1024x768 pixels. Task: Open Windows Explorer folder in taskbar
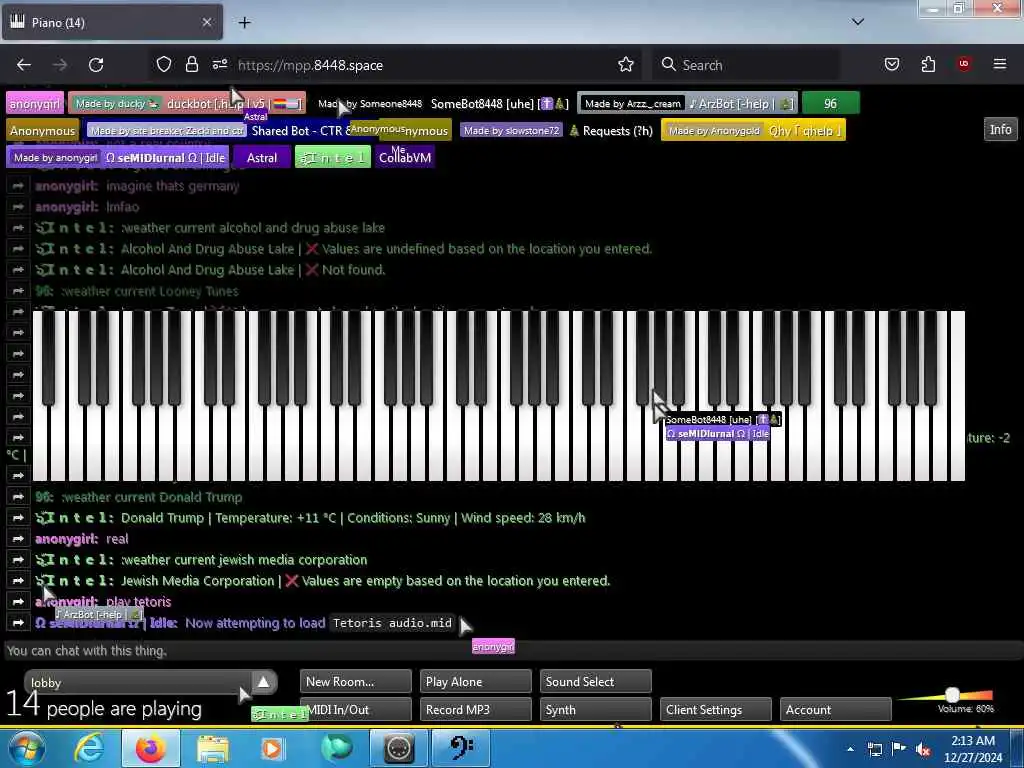click(x=213, y=748)
